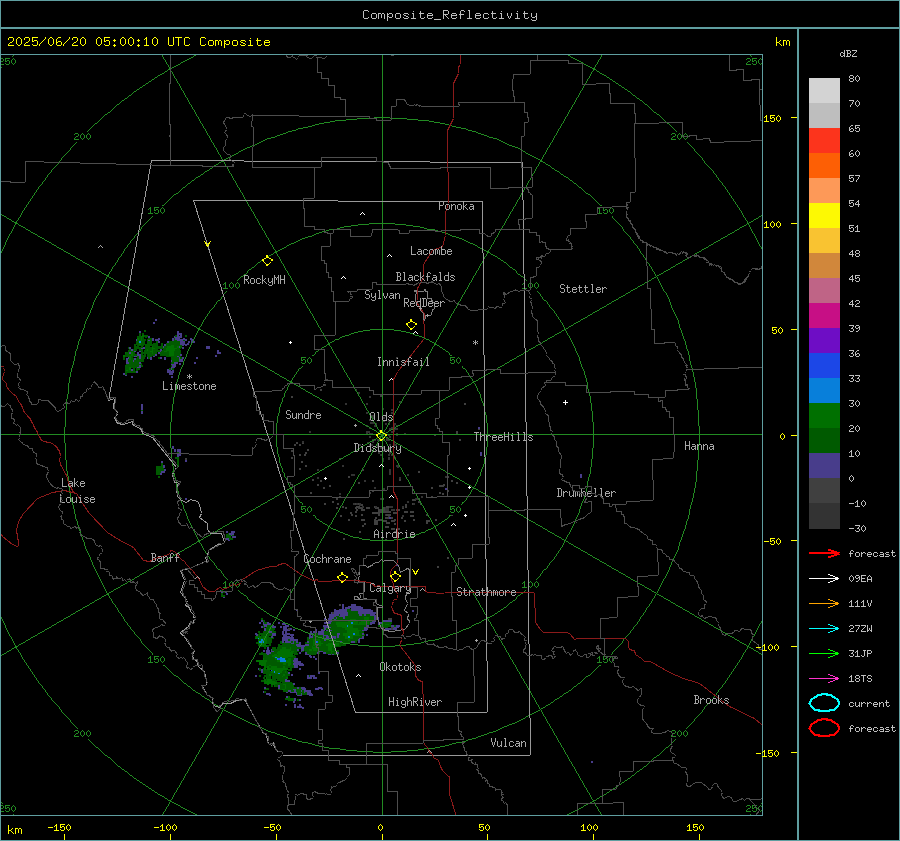The width and height of the screenshot is (900, 841).
Task: Click the white cross marker west of Hanna
Action: 565,402
